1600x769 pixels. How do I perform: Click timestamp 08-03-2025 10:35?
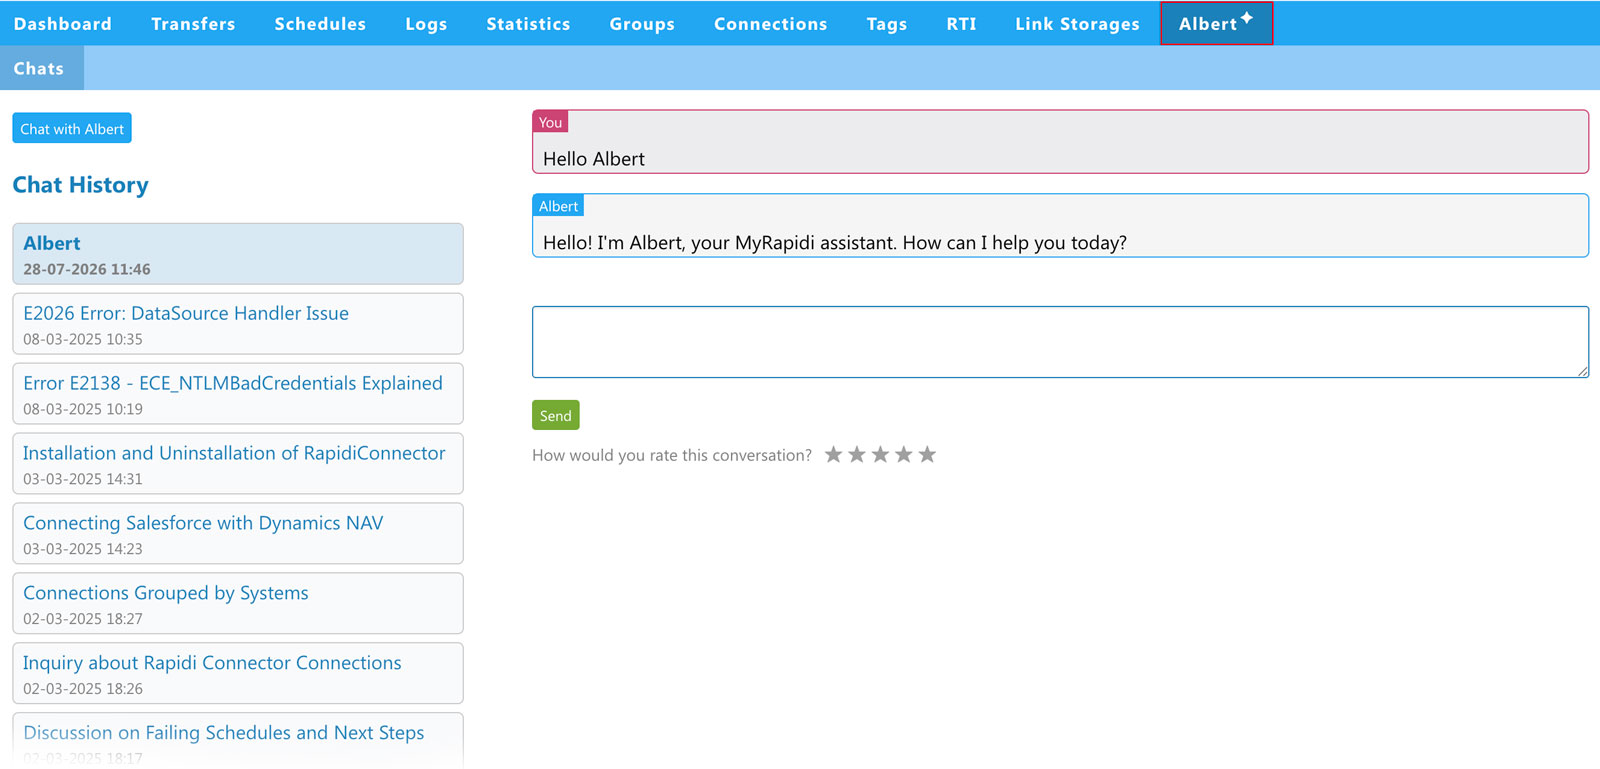coord(83,339)
